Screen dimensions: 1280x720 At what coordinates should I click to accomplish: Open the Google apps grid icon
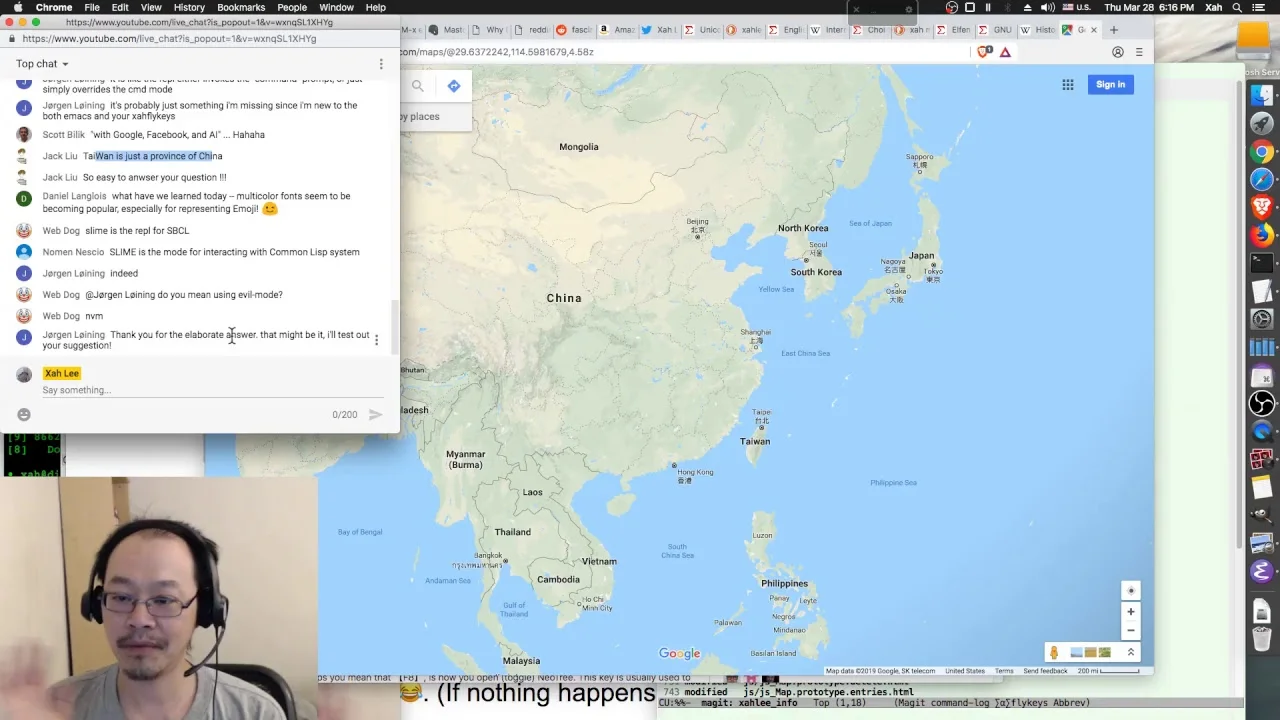coord(1068,85)
